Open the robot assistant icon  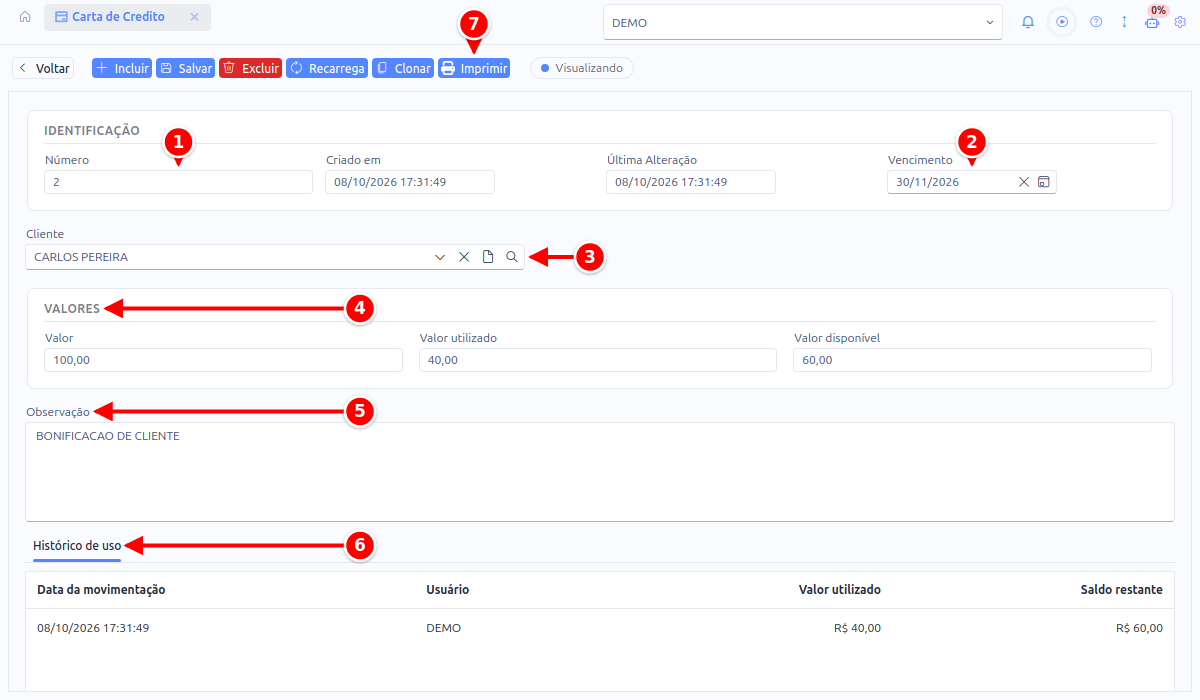(x=1152, y=22)
